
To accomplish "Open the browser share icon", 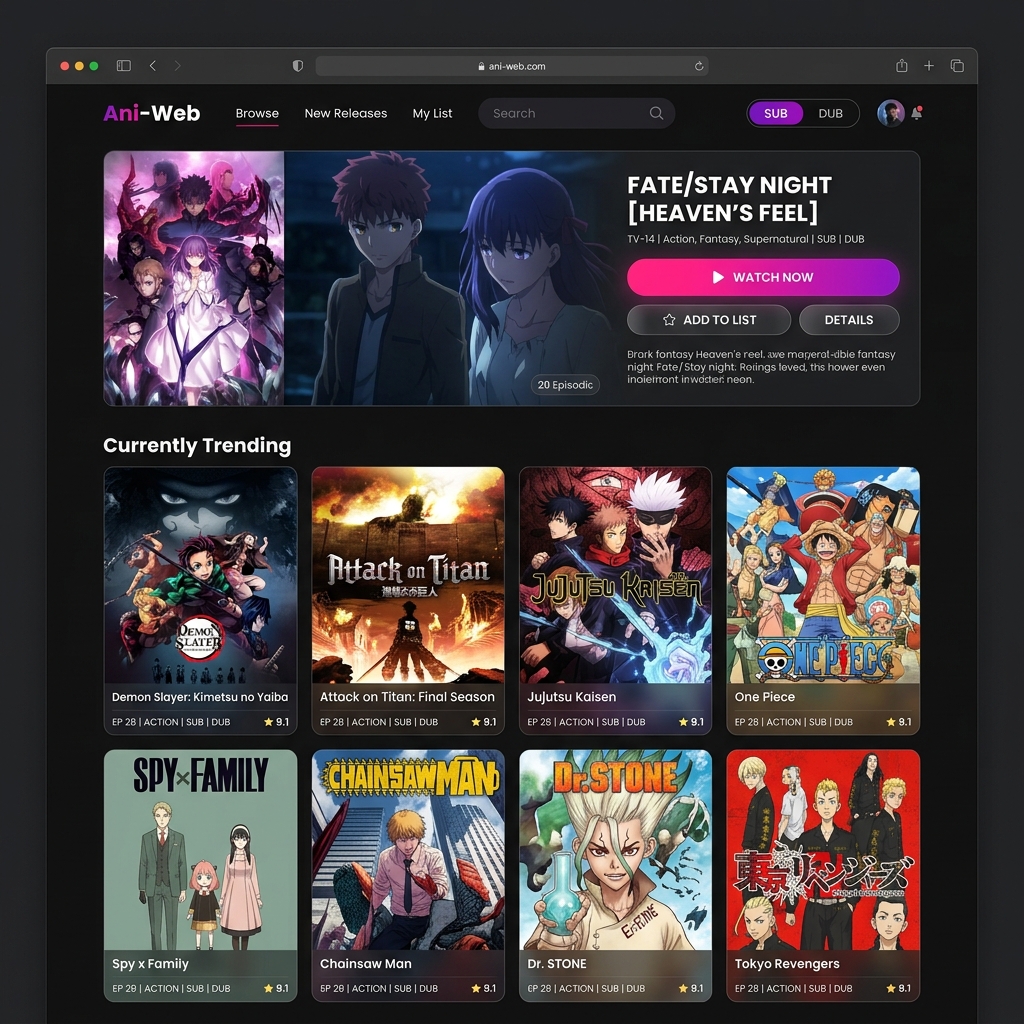I will [902, 65].
